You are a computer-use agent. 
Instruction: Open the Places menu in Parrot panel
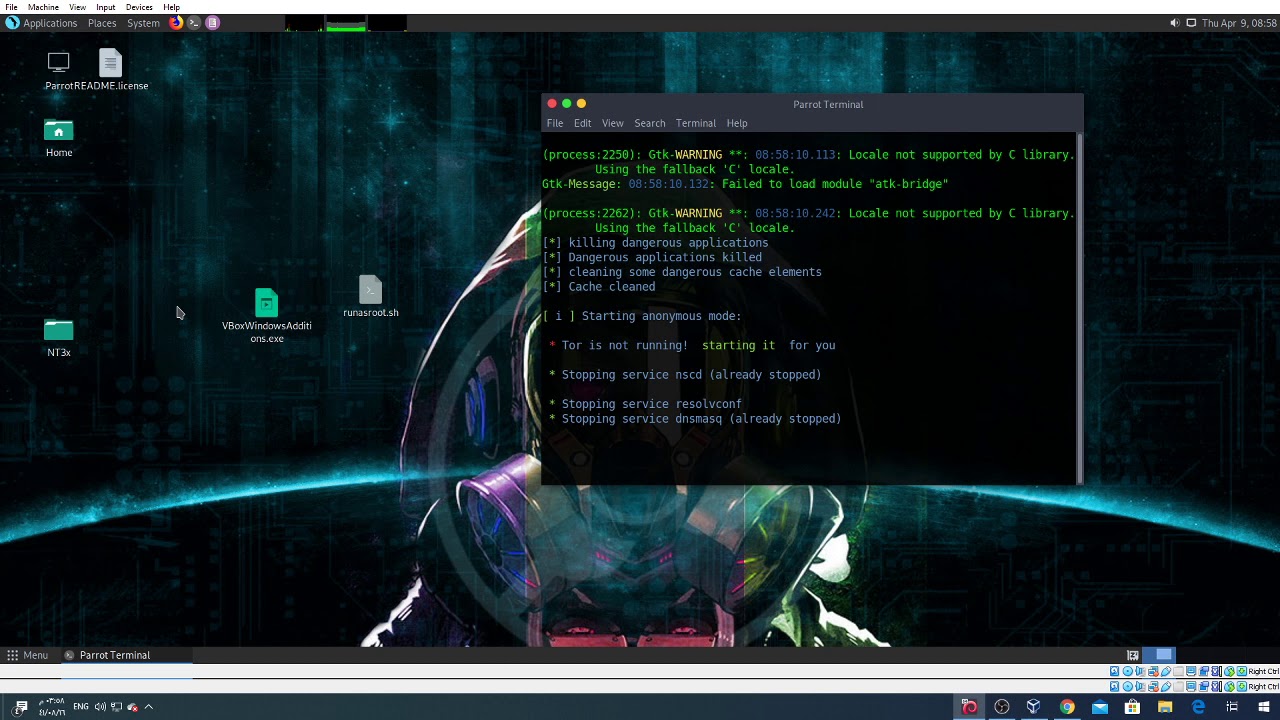(102, 23)
